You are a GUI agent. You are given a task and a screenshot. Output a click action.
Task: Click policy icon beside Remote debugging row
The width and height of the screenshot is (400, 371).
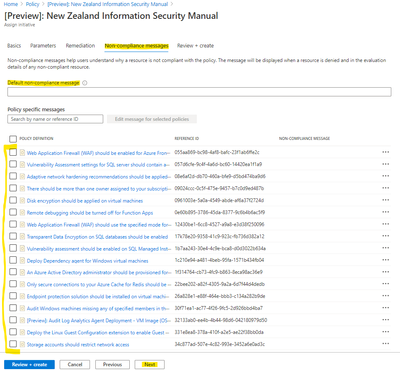(22, 213)
